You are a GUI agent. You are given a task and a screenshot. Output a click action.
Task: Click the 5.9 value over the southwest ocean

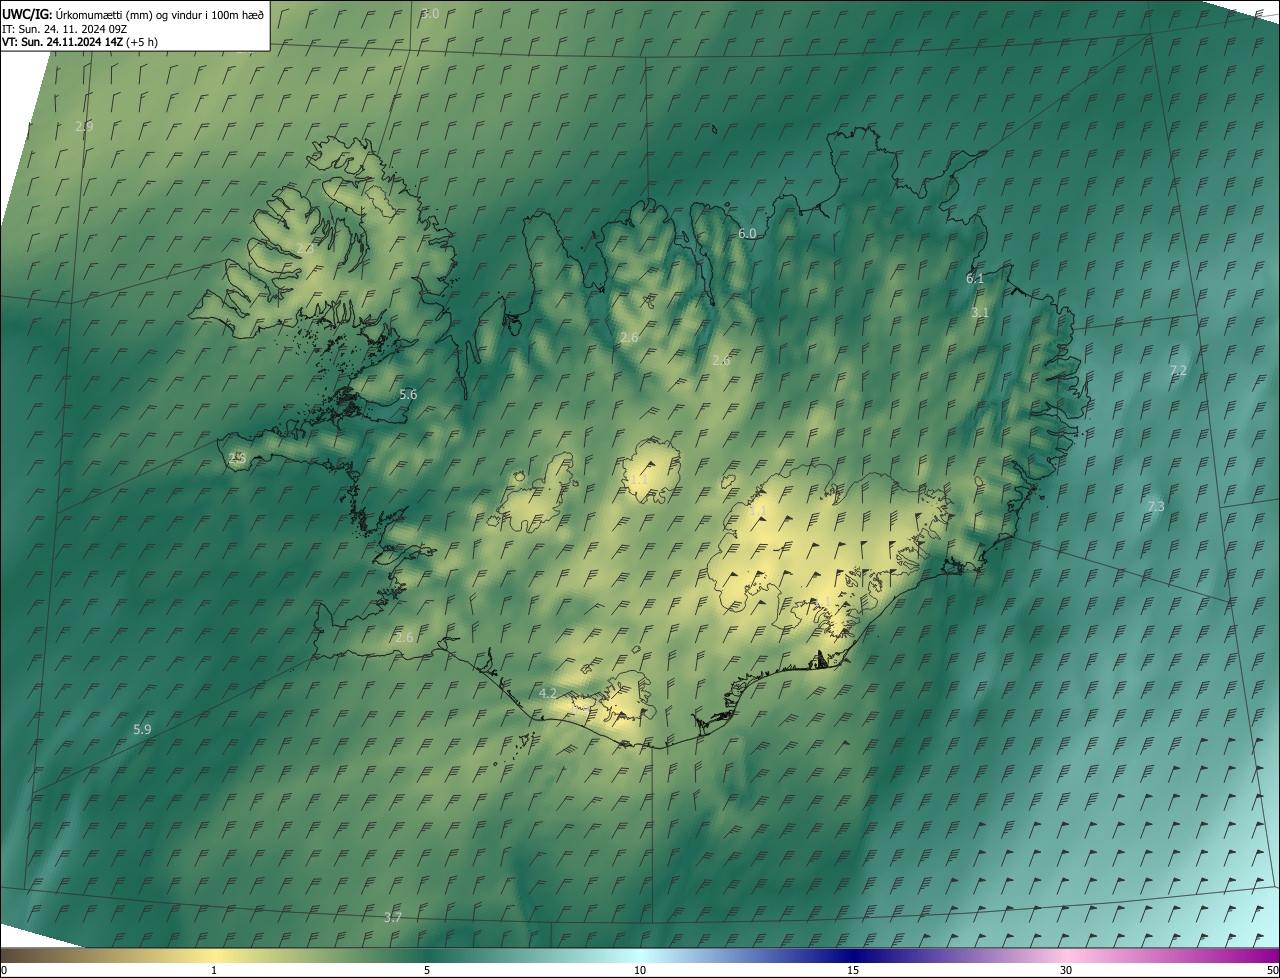142,730
